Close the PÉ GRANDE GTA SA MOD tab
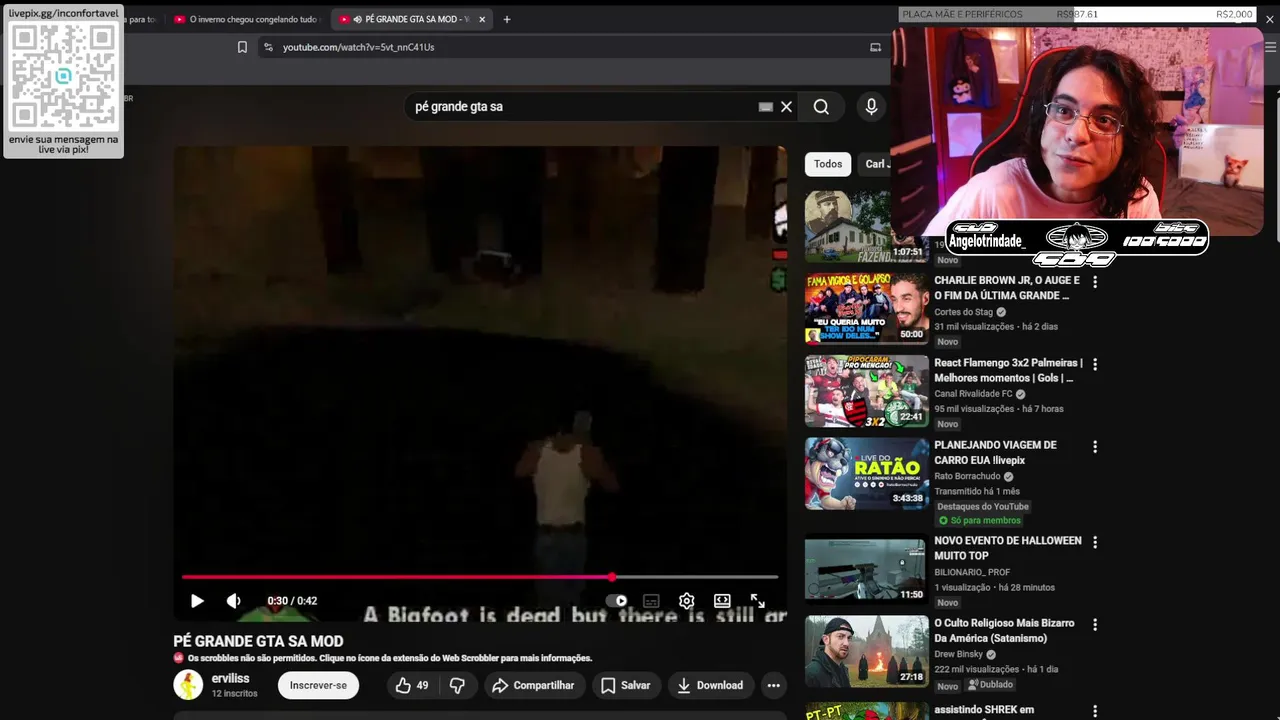1280x720 pixels. coord(481,19)
